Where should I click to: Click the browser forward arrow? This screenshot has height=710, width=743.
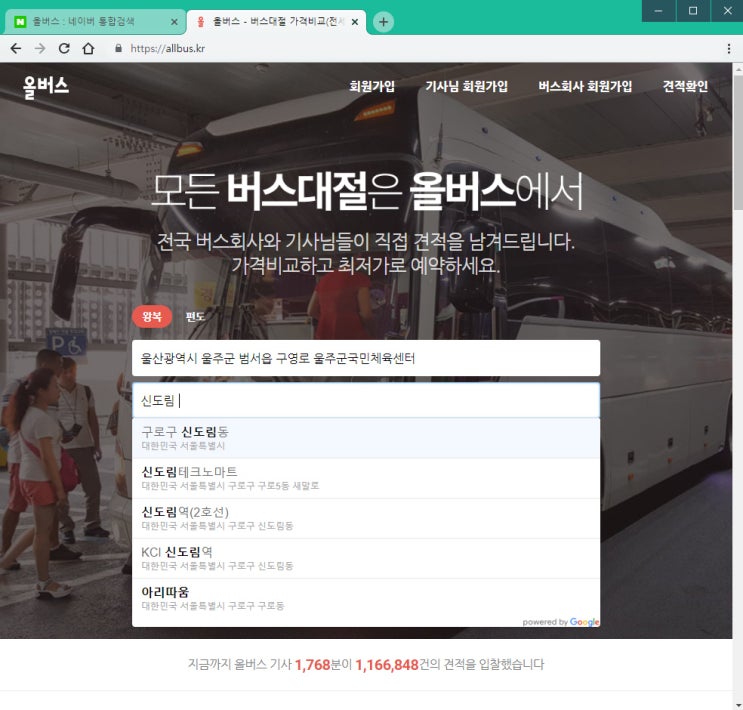click(x=40, y=48)
